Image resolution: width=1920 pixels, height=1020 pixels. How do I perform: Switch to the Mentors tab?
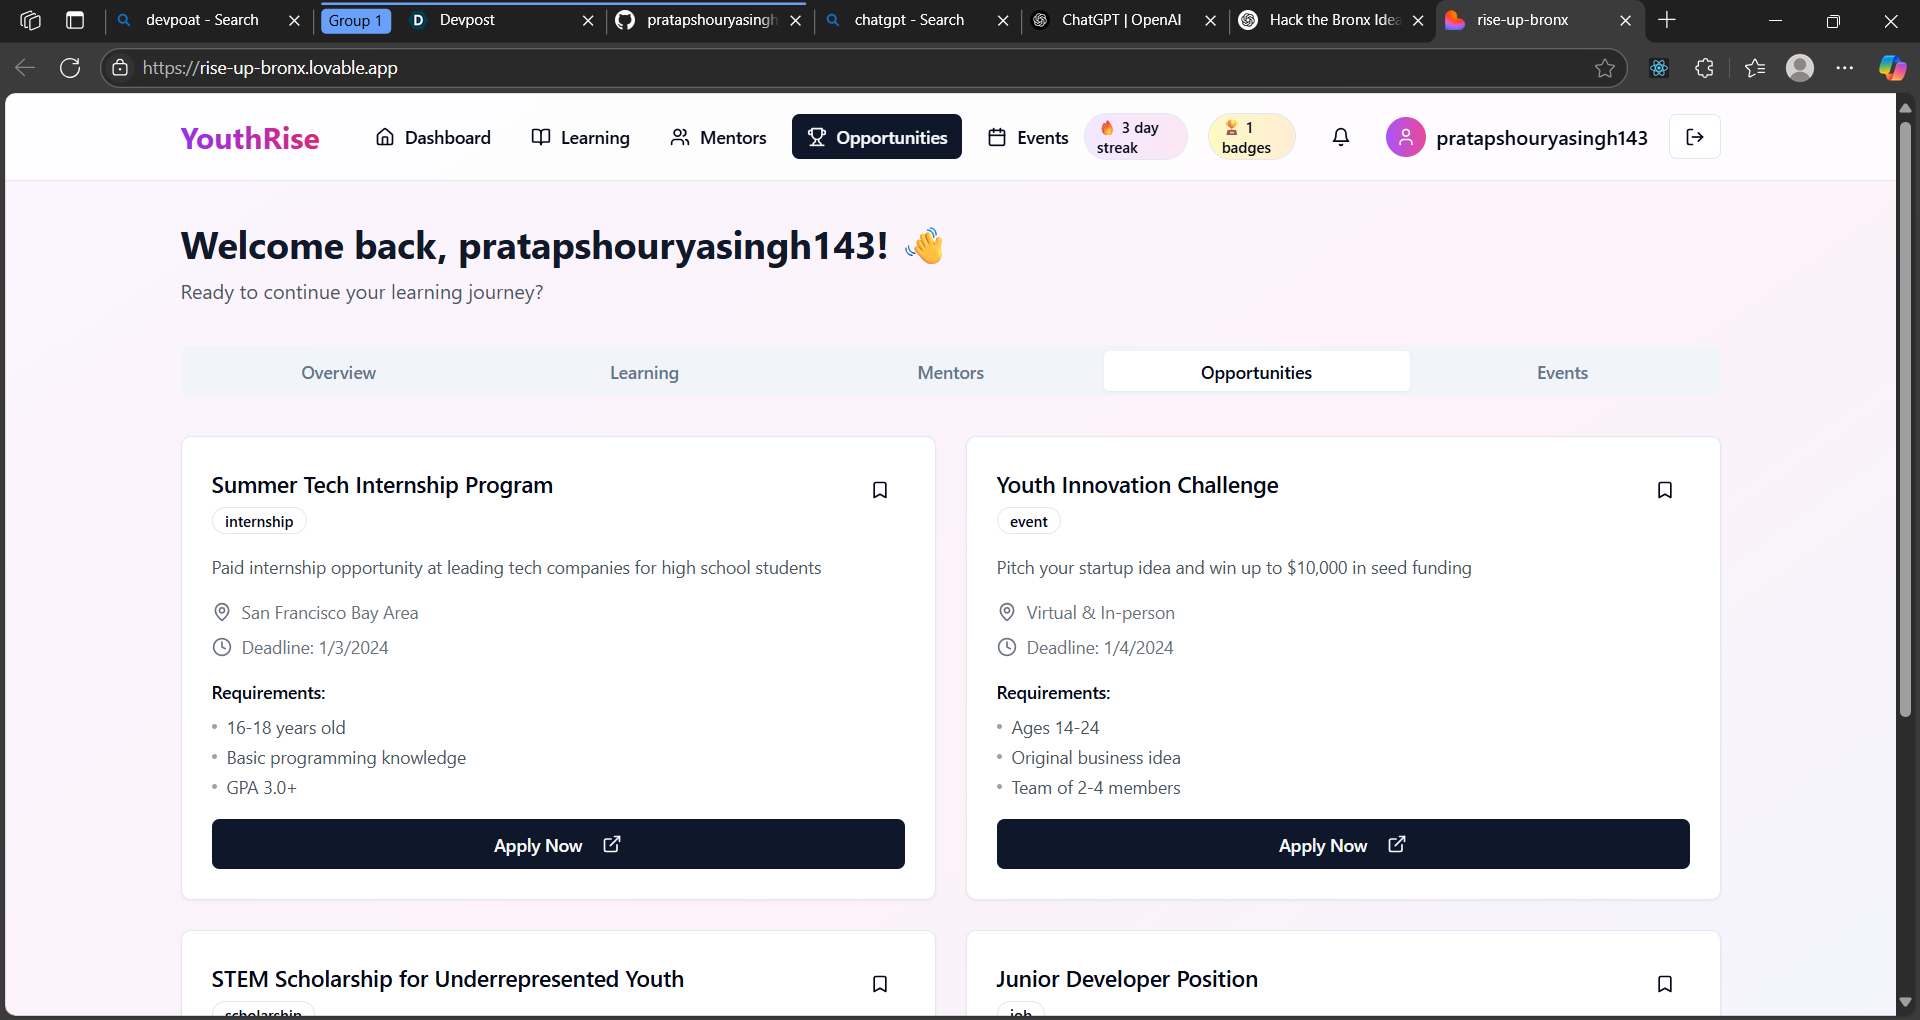950,372
